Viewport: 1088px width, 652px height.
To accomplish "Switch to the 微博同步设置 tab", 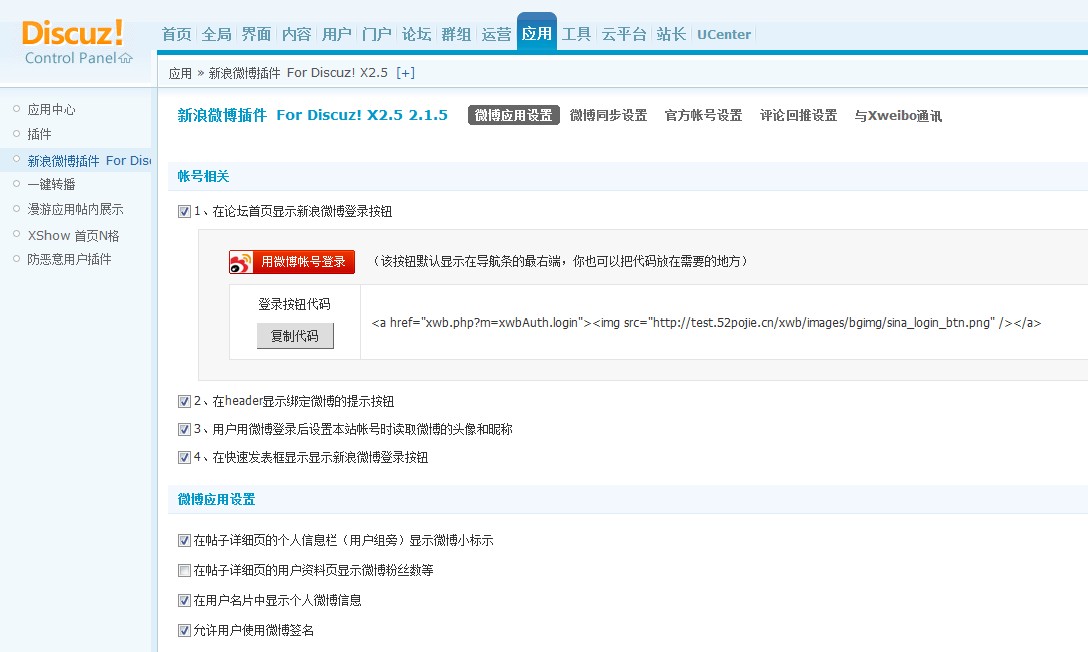I will 609,115.
